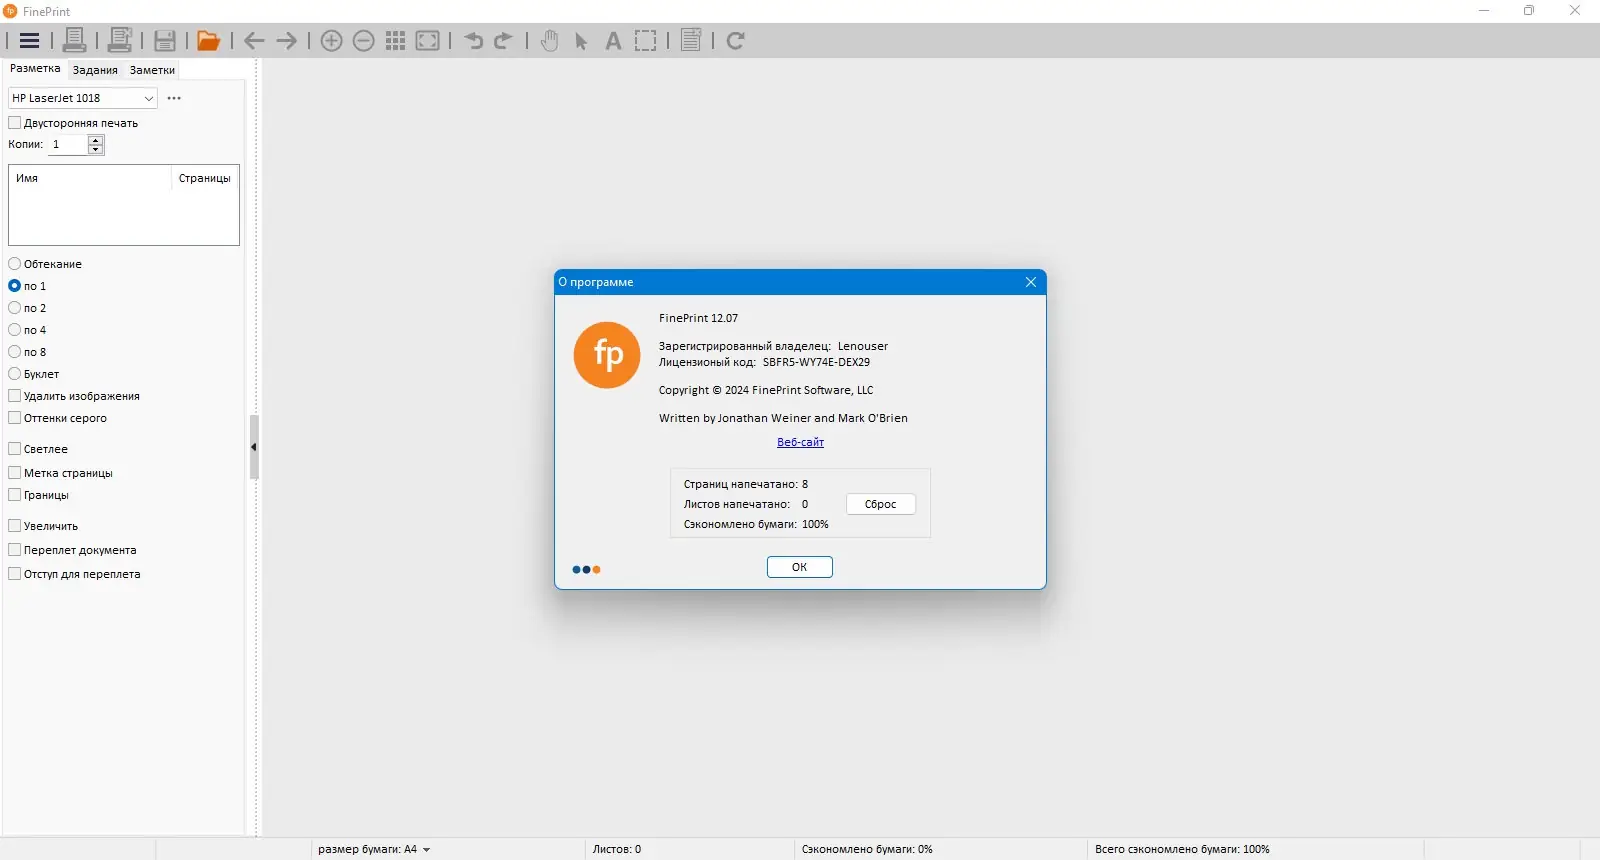Screen dimensions: 1600x860
Task: Click the refresh circular arrow icon
Action: coord(735,41)
